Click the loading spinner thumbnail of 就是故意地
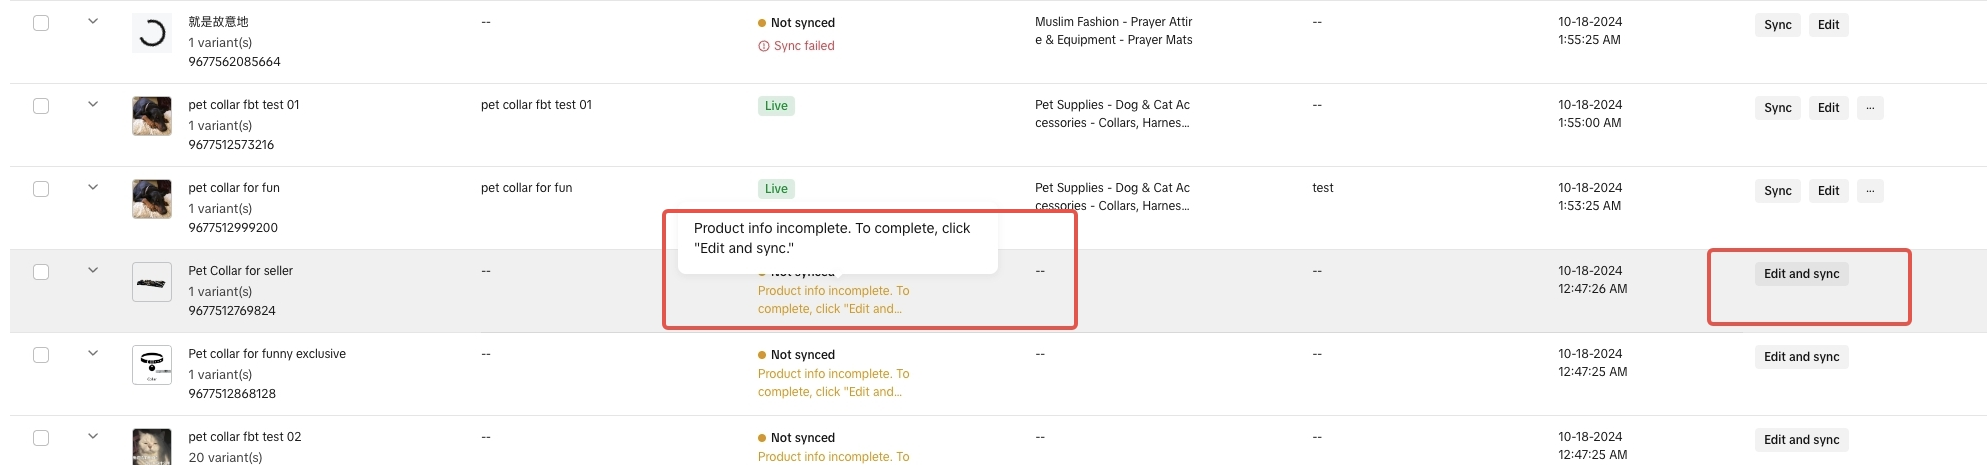1987x465 pixels. click(x=152, y=33)
